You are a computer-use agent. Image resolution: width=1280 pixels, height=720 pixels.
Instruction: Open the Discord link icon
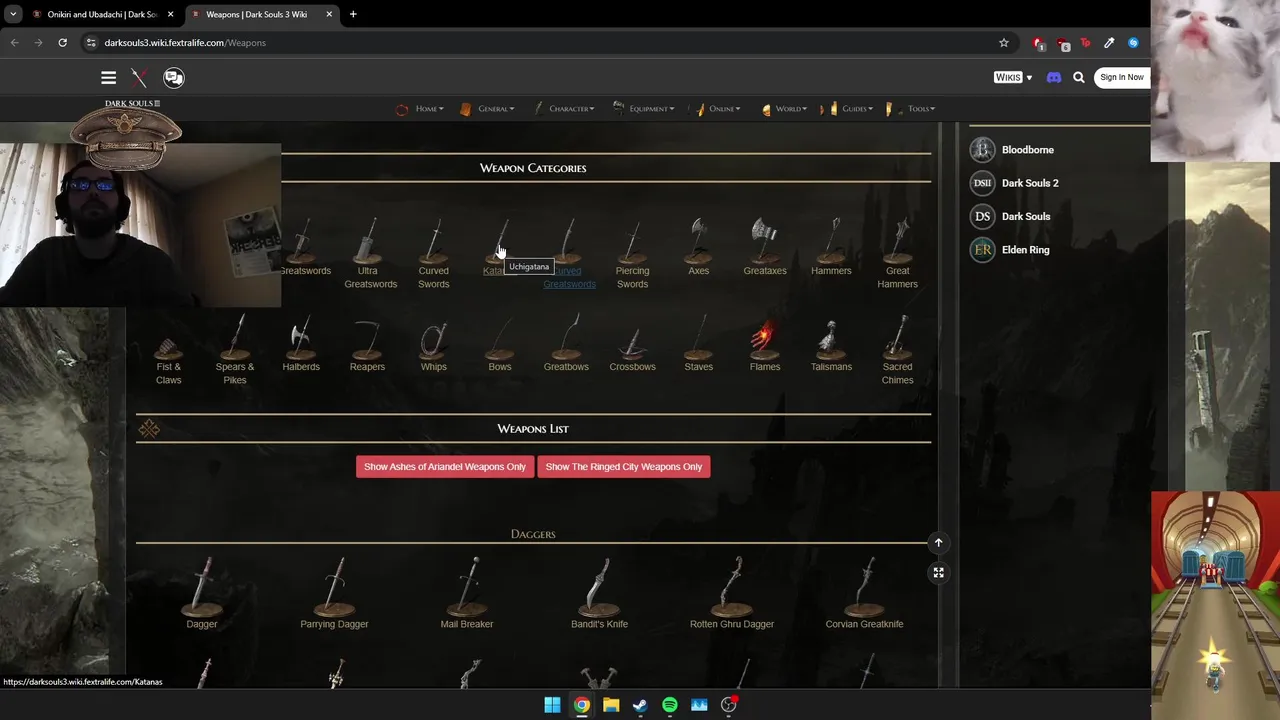point(1053,77)
